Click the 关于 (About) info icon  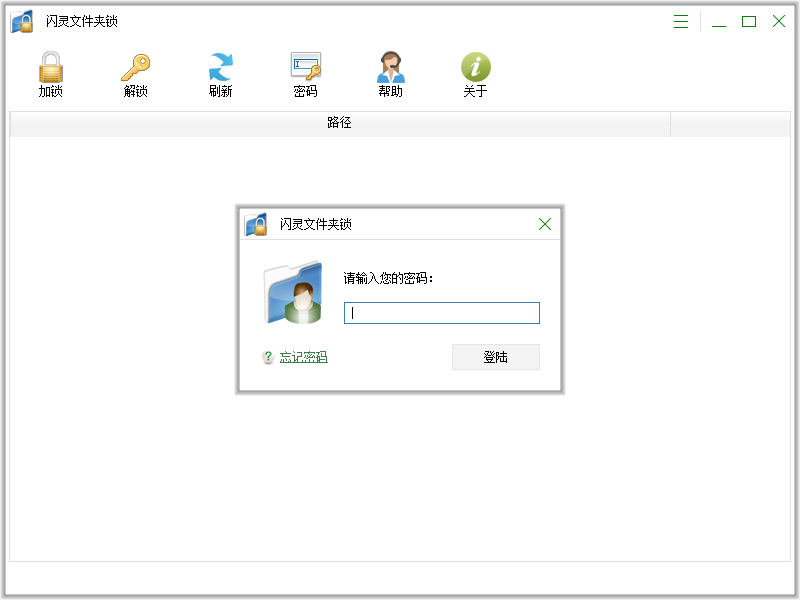(x=475, y=68)
